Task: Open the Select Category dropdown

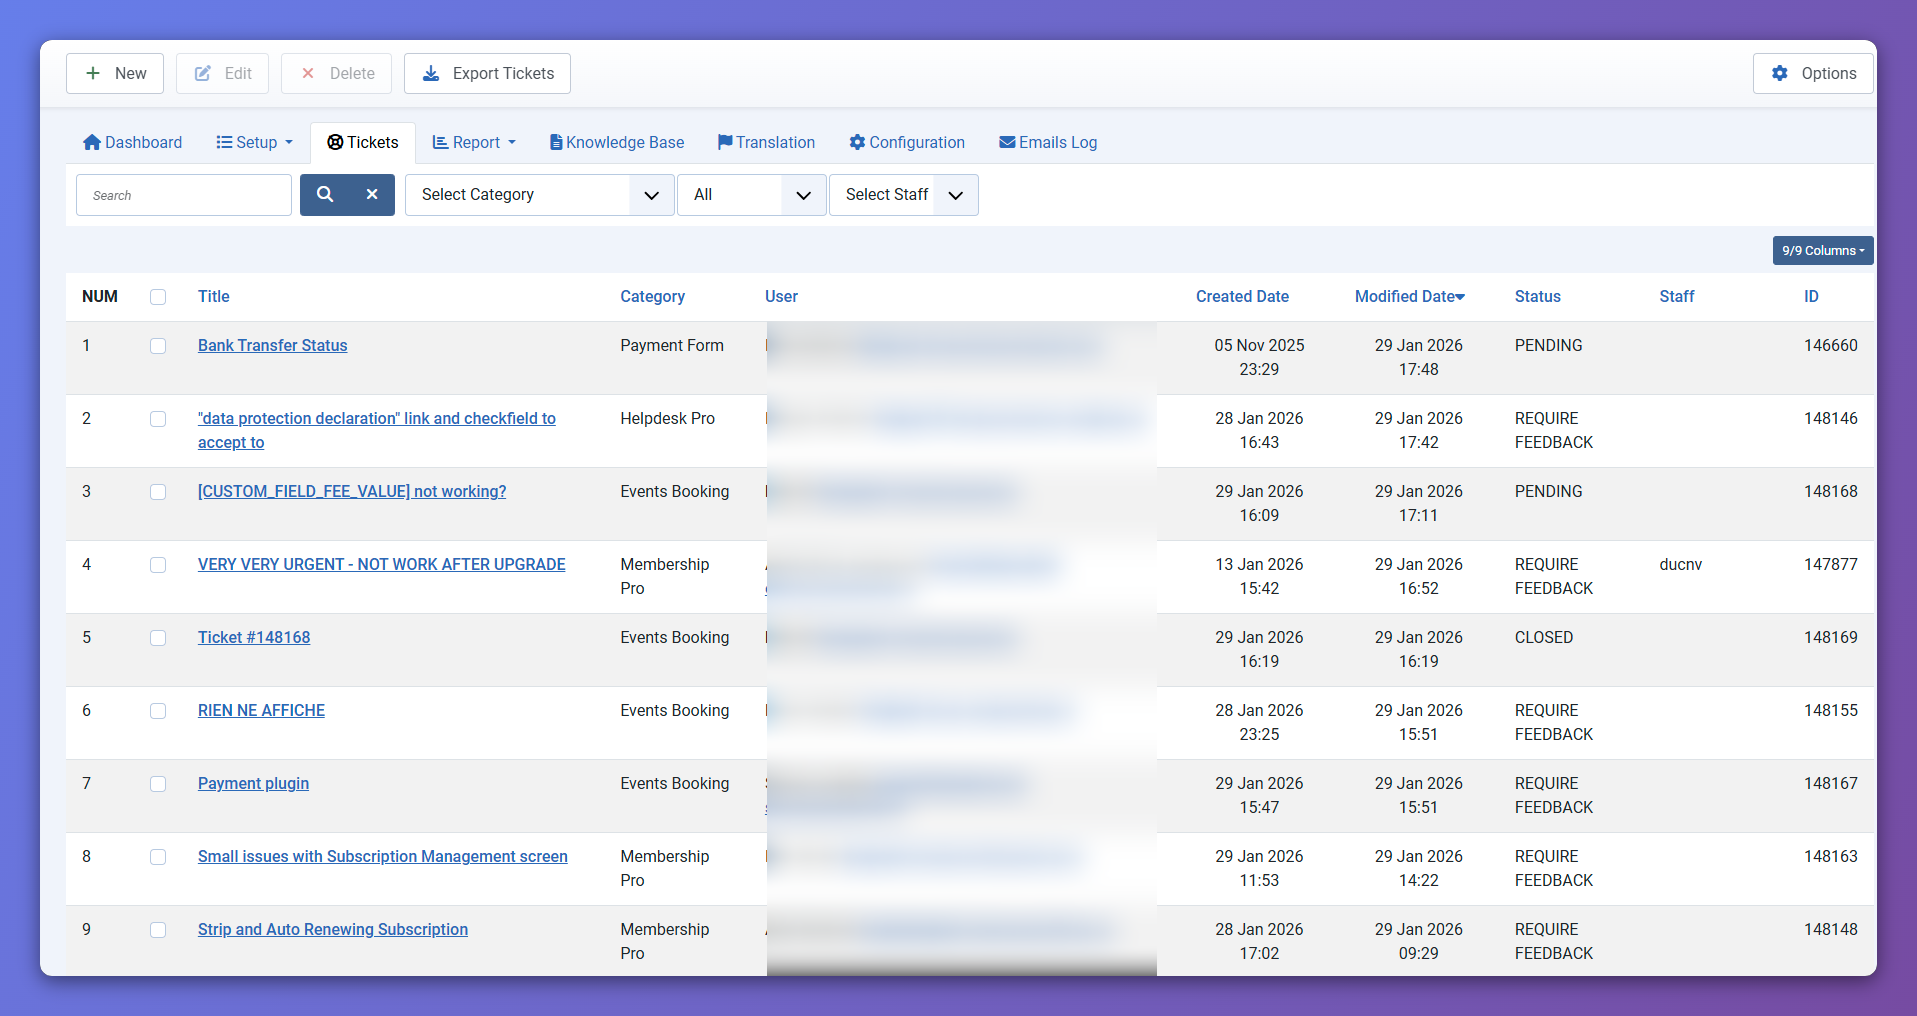Action: point(539,195)
